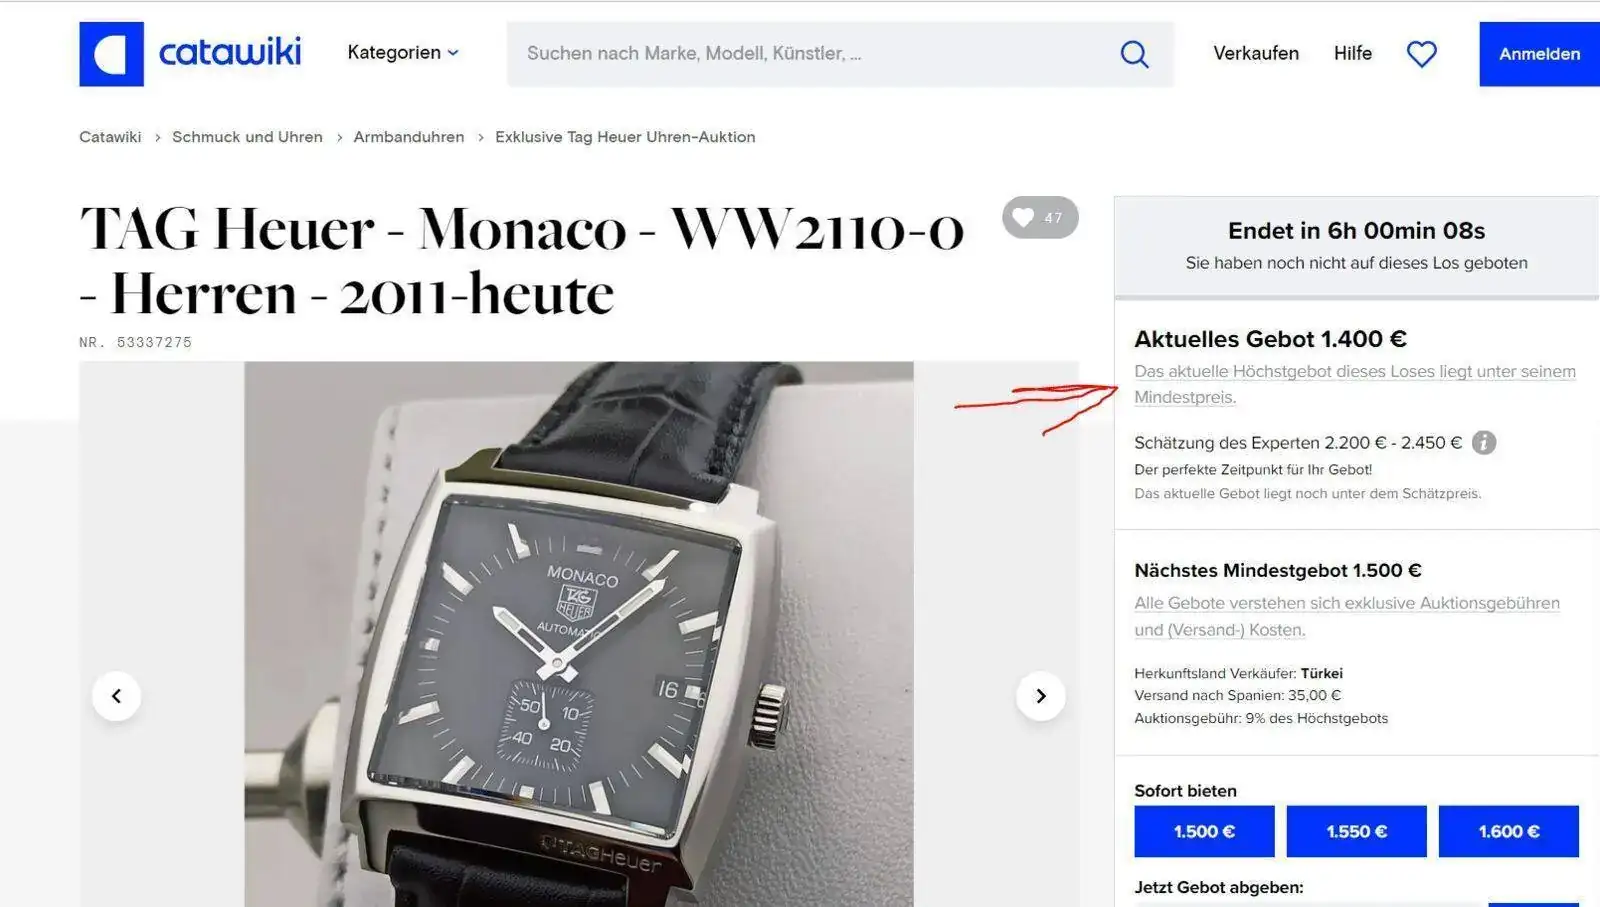Open the Verkaufen menu item
Screen dimensions: 1600x907
pyautogui.click(x=1256, y=53)
